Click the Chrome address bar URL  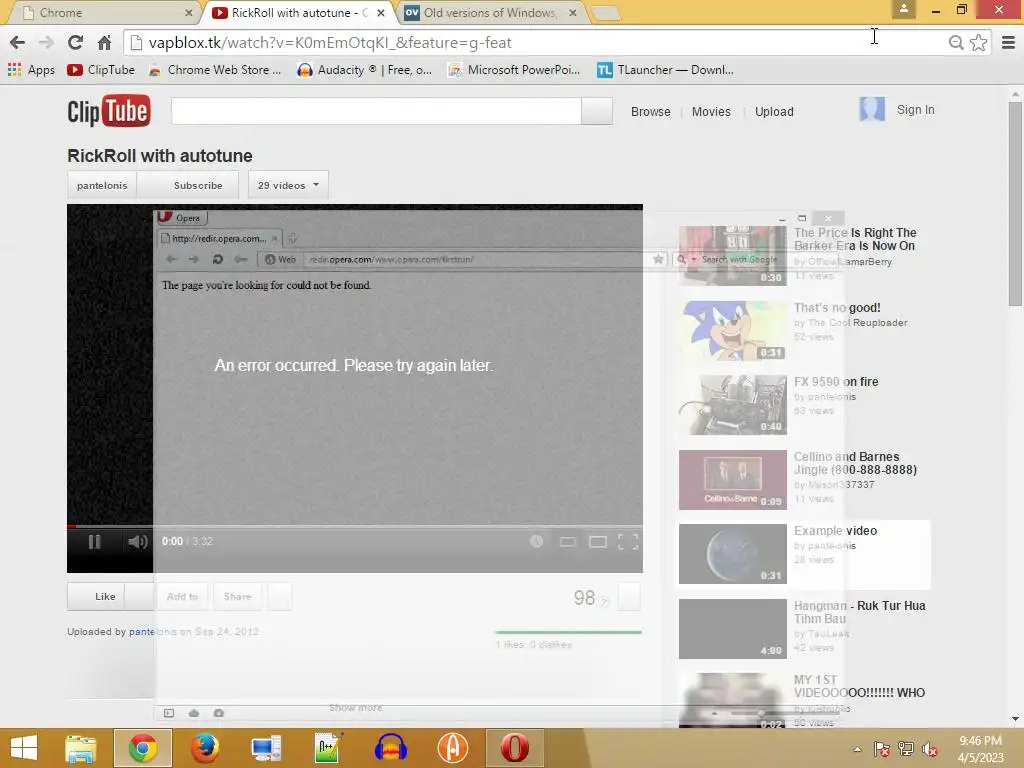(x=330, y=42)
